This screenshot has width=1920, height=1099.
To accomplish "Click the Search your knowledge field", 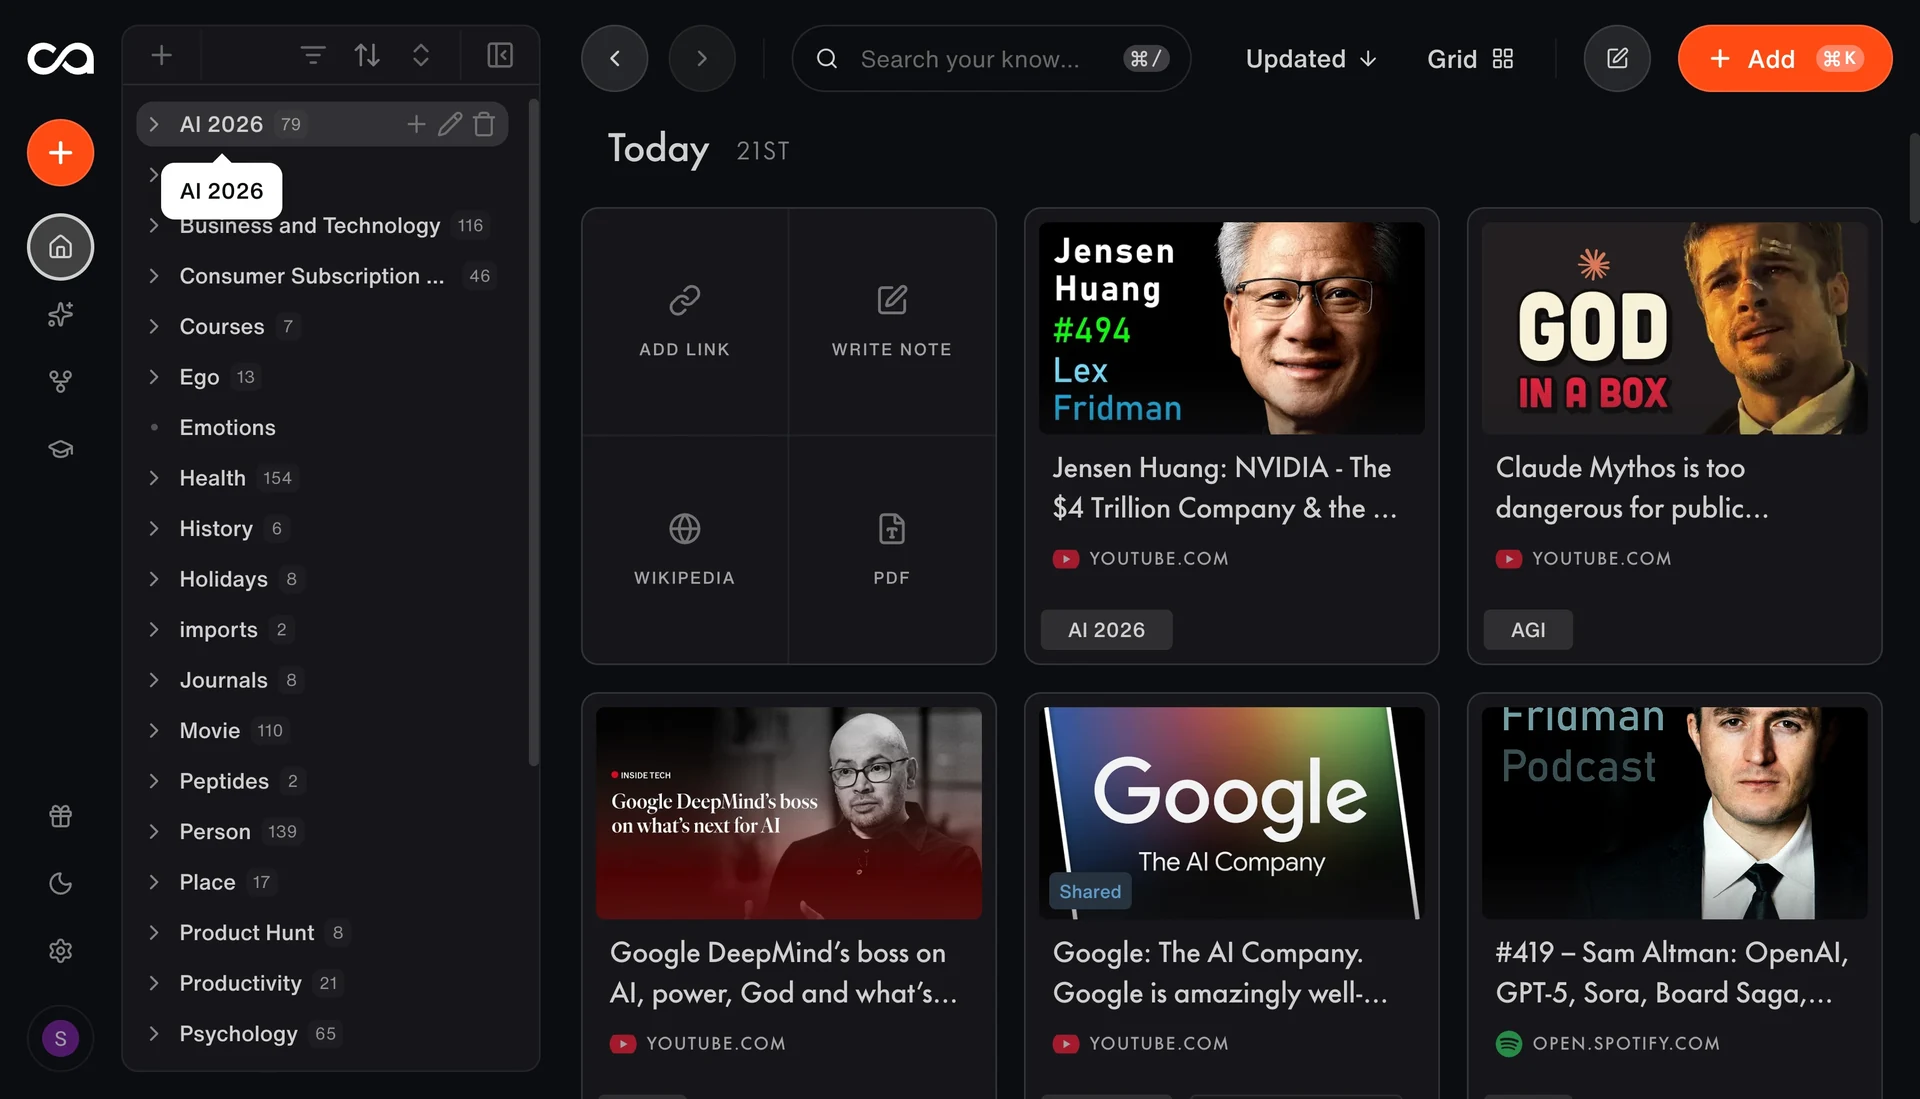I will (x=991, y=59).
